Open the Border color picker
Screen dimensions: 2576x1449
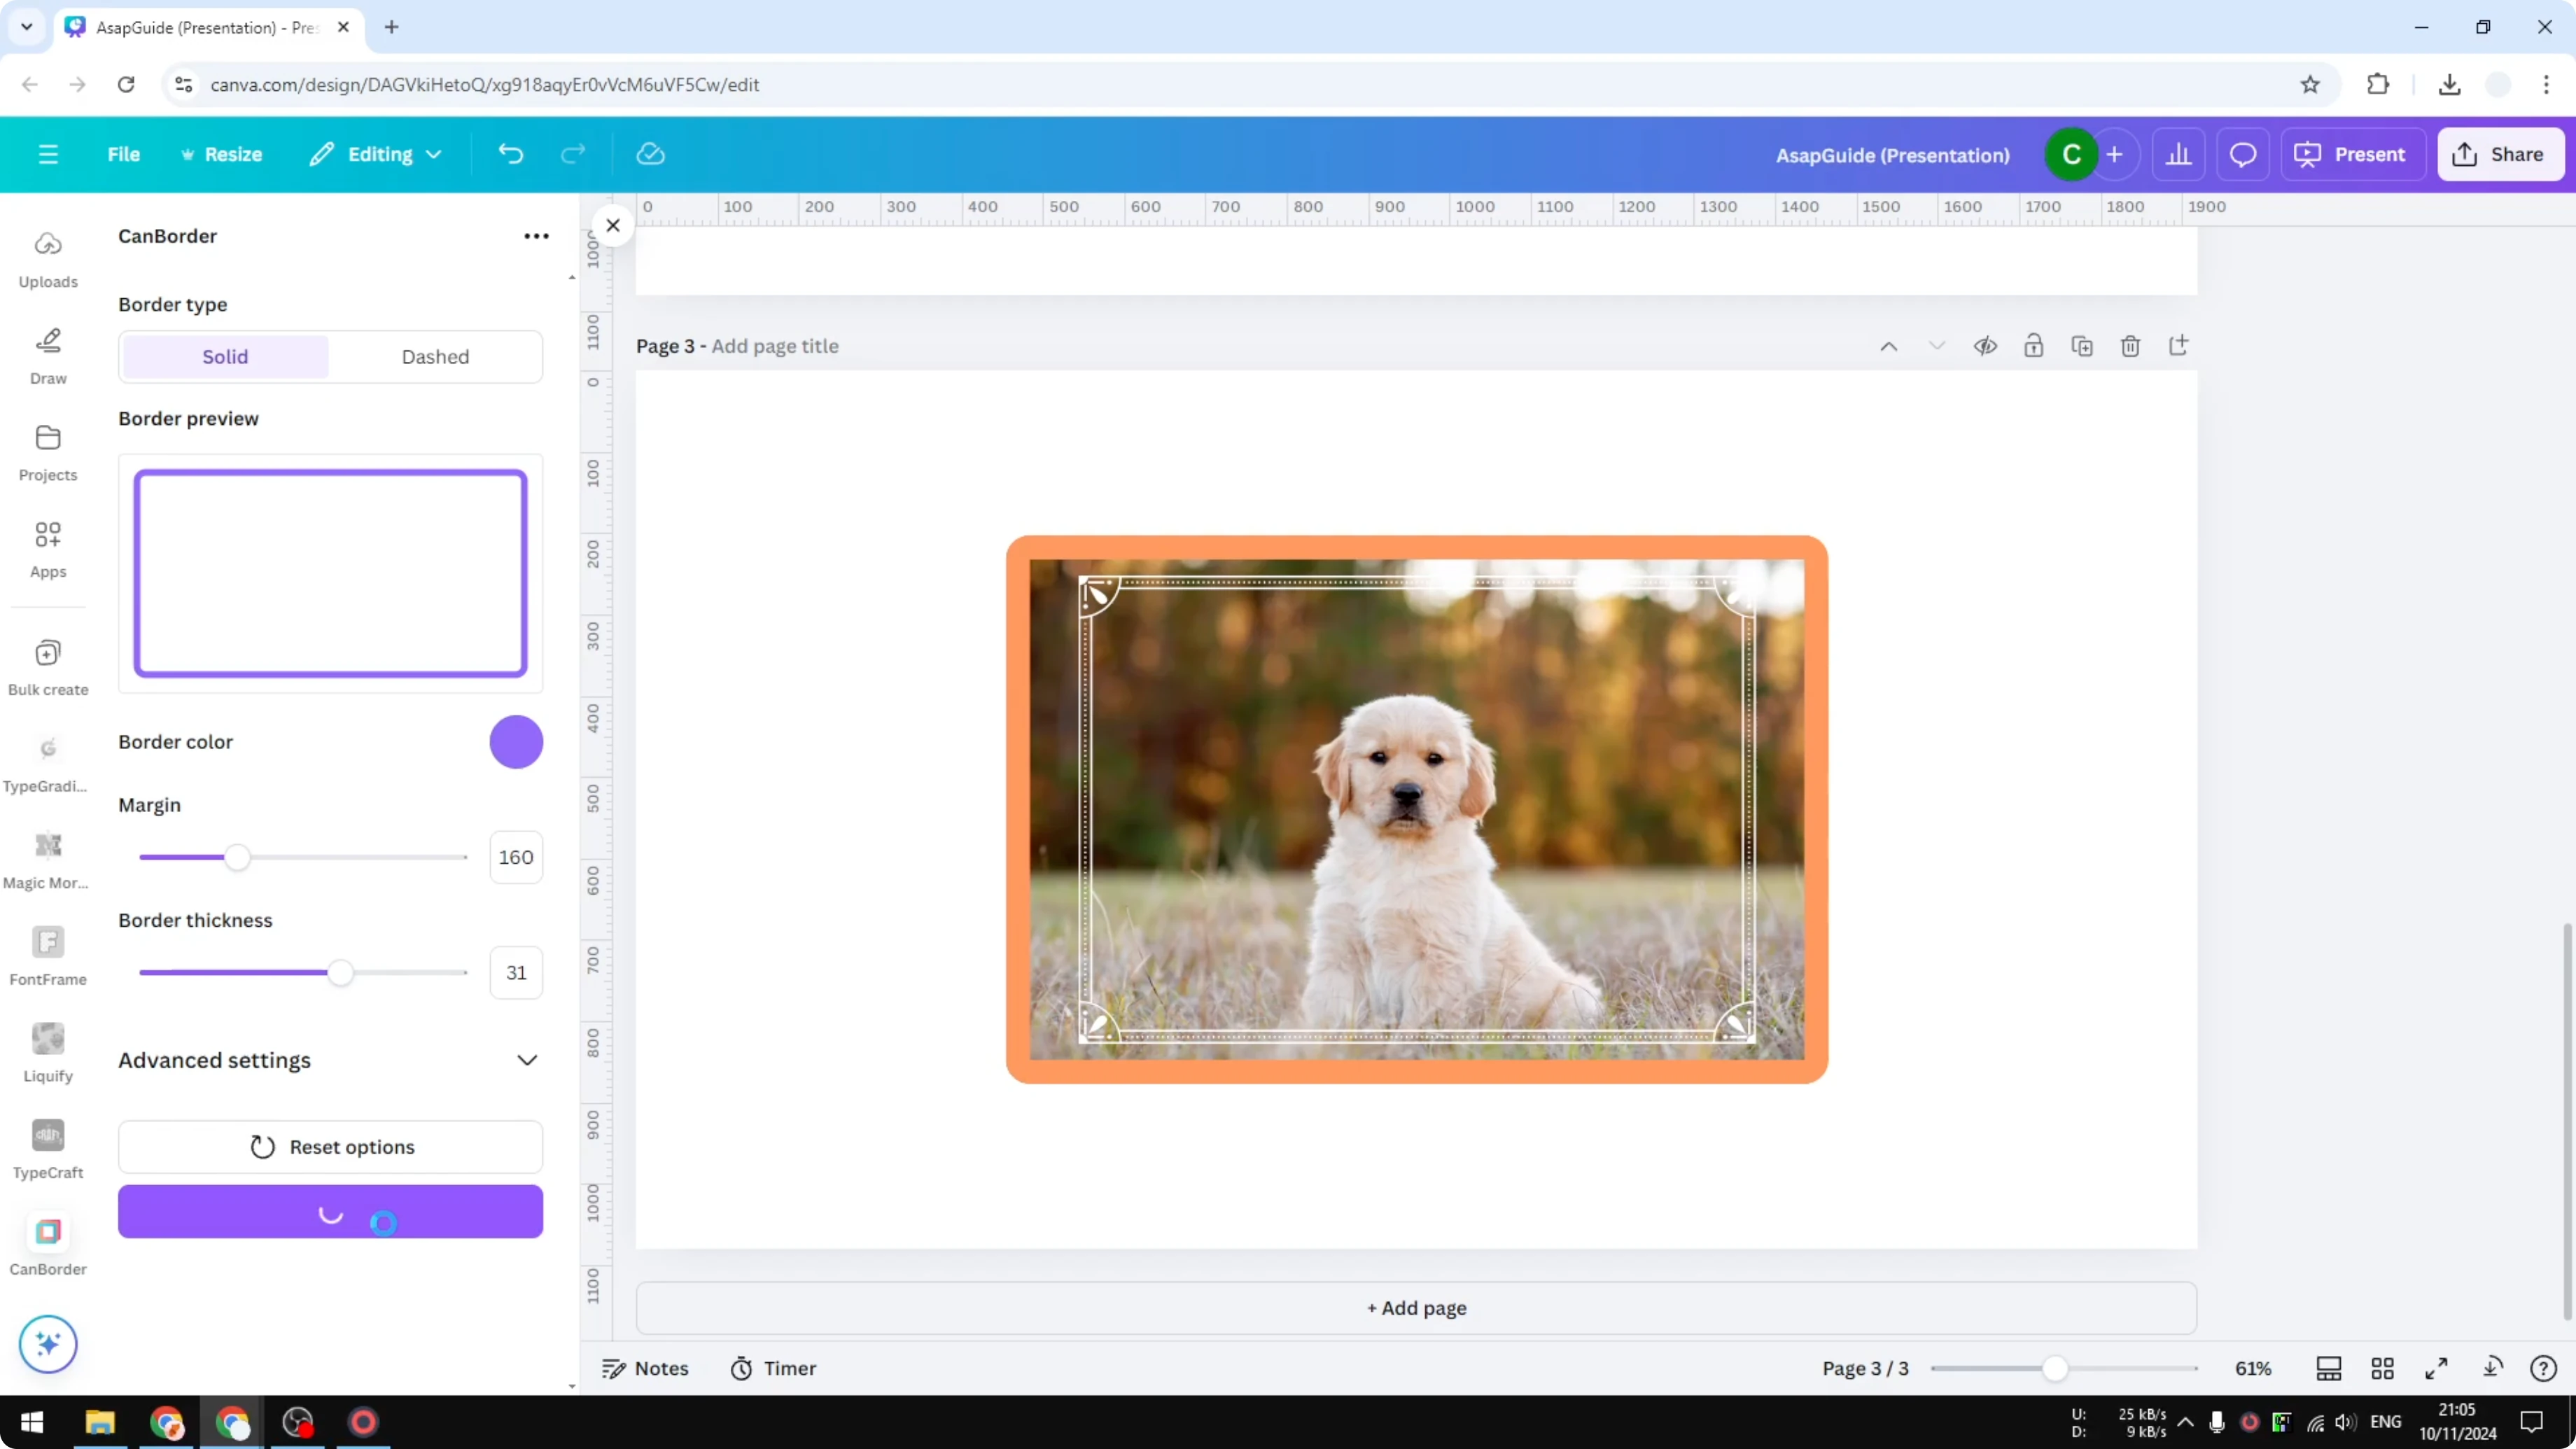pyautogui.click(x=516, y=741)
